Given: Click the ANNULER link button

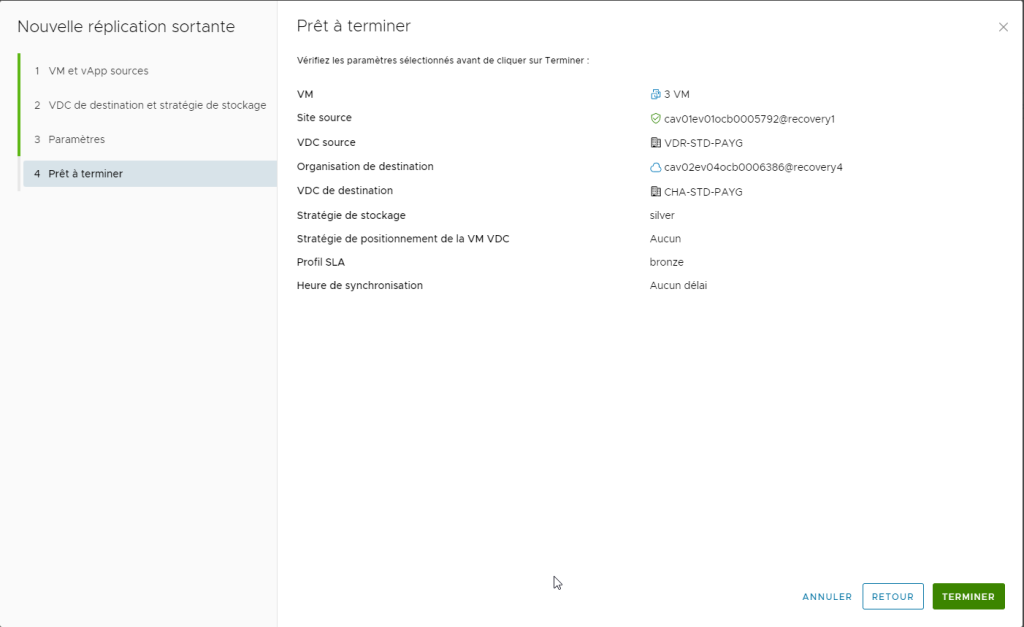Looking at the screenshot, I should (x=827, y=596).
